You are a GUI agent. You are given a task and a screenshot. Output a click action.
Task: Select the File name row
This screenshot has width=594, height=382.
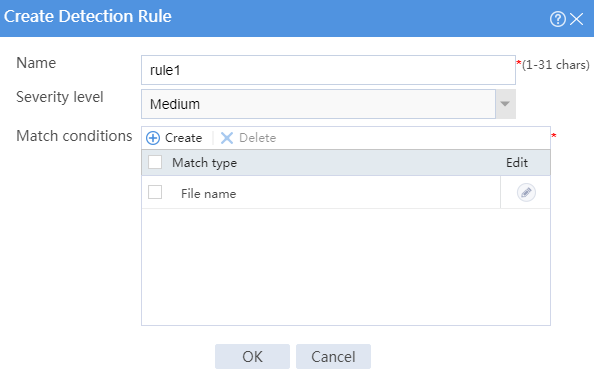click(x=346, y=192)
